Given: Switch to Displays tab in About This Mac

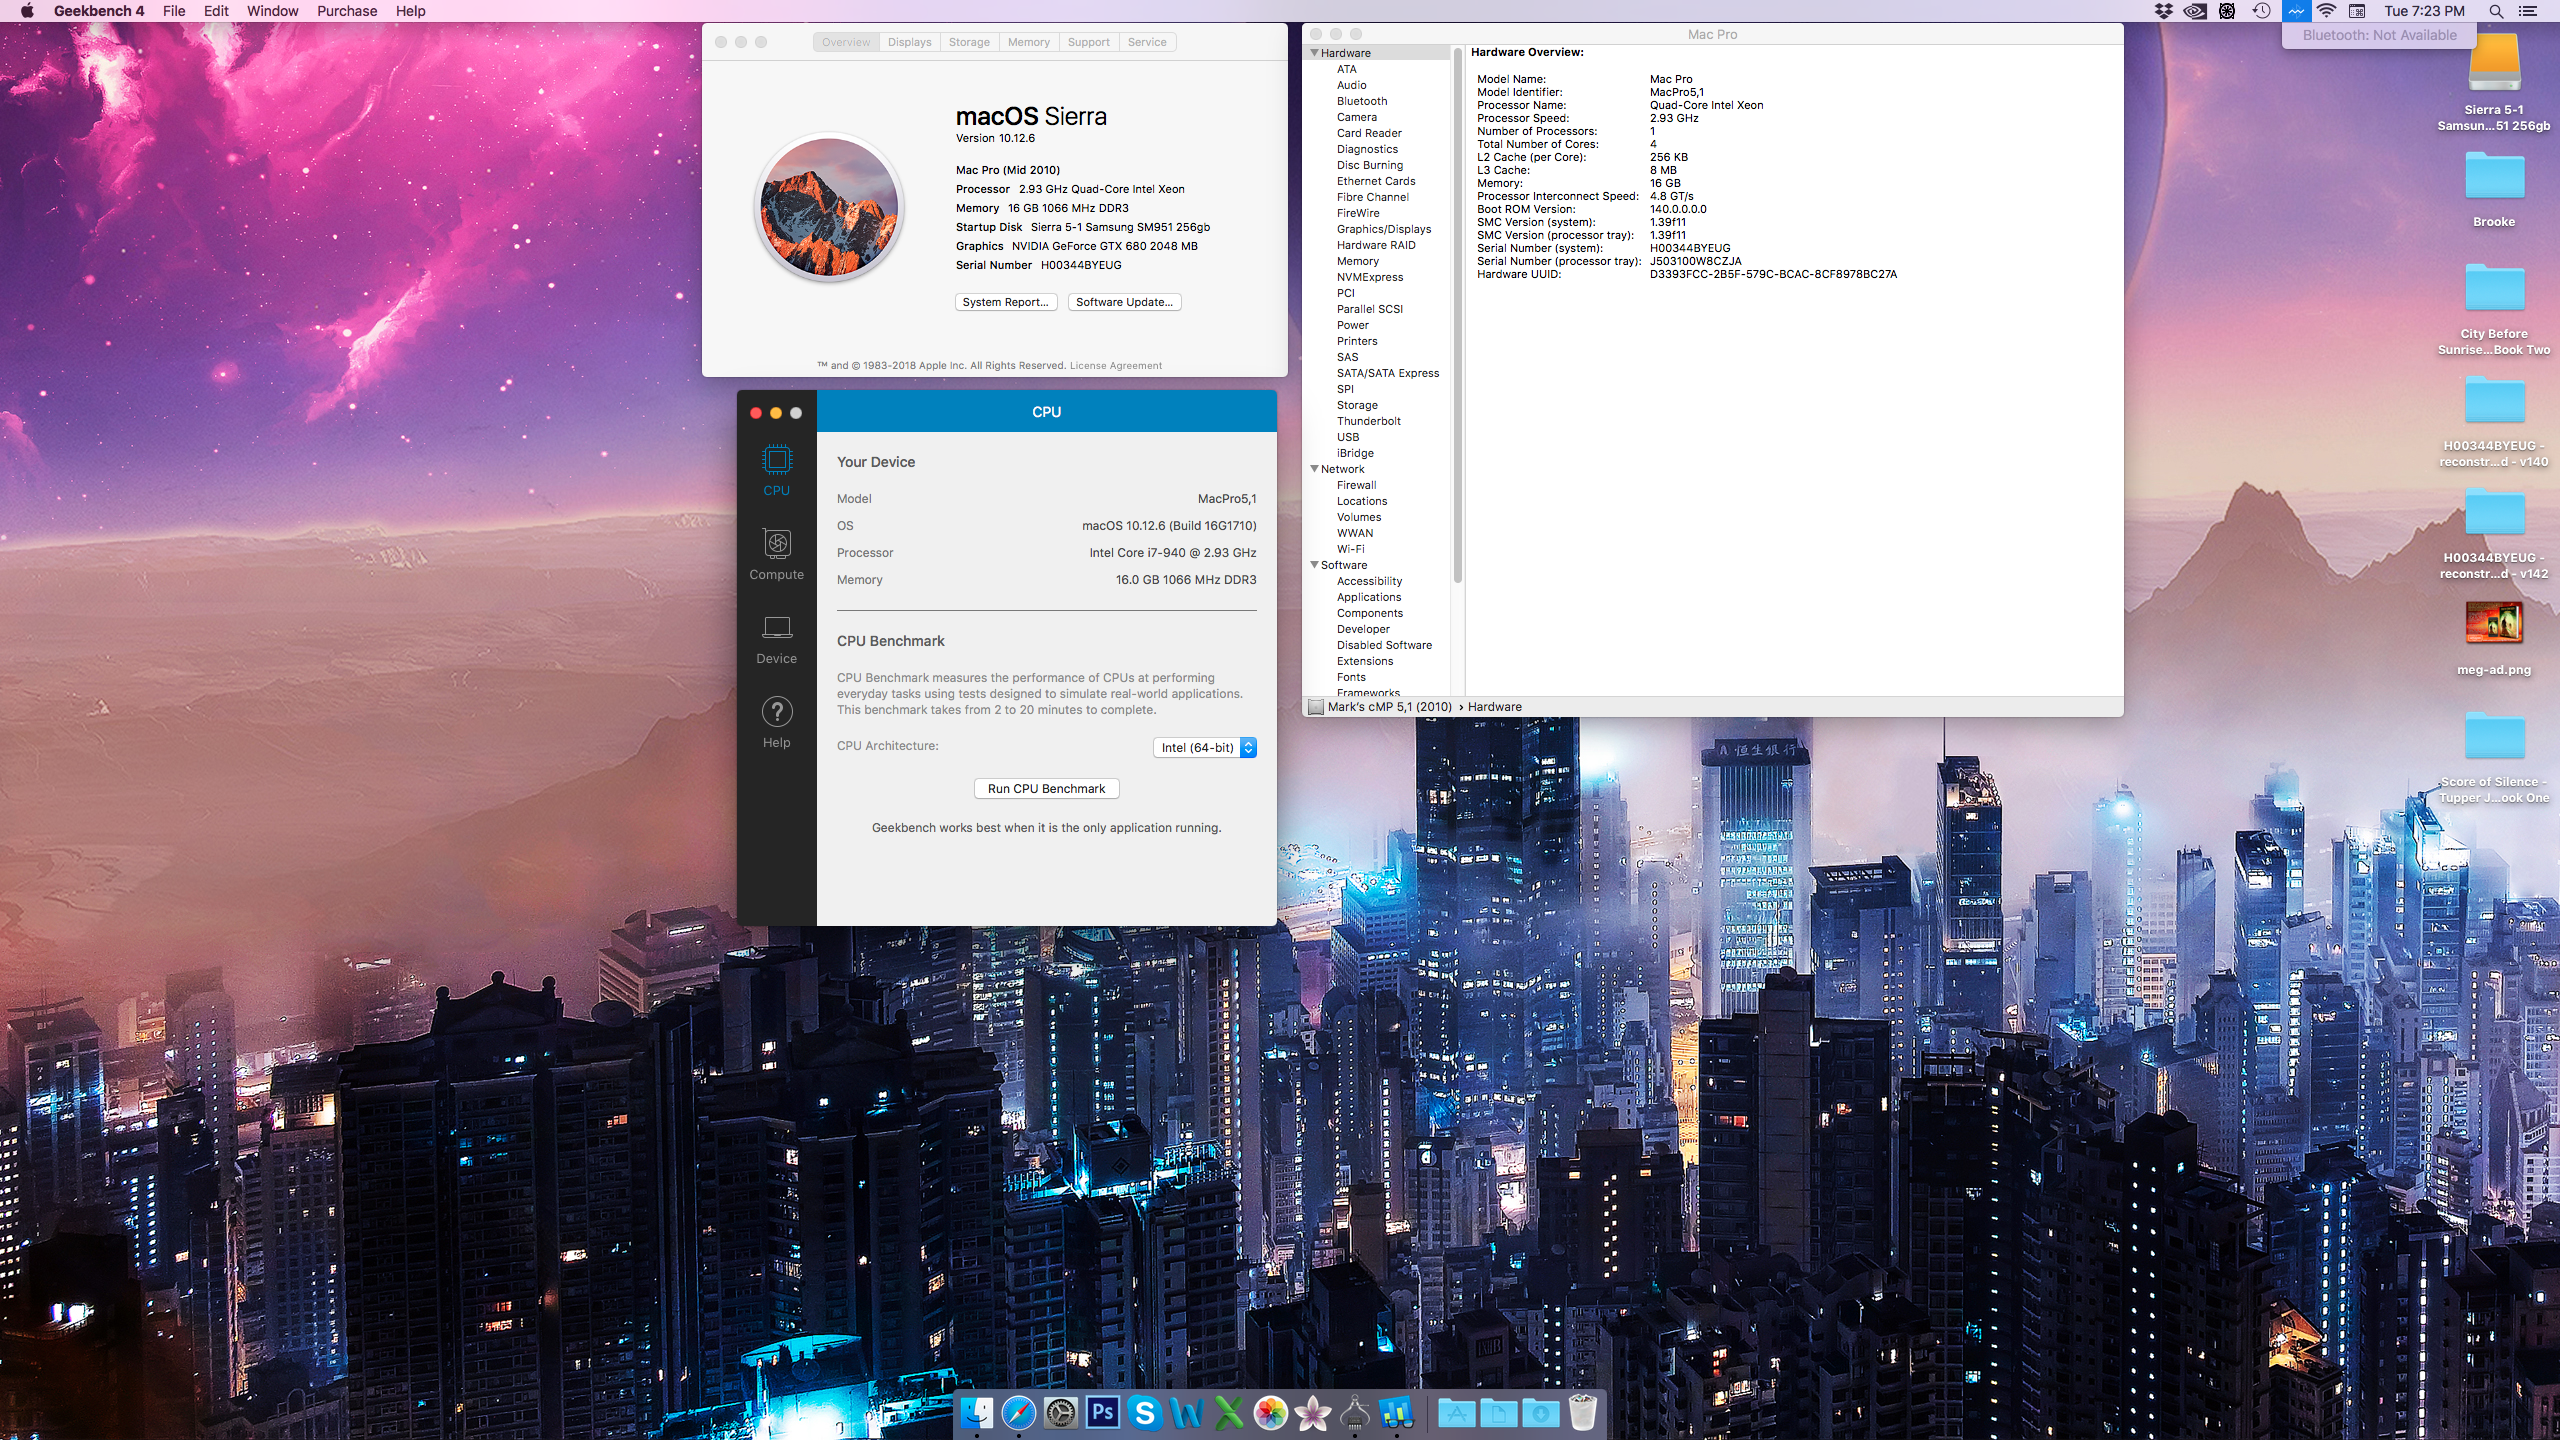Looking at the screenshot, I should click(x=909, y=42).
